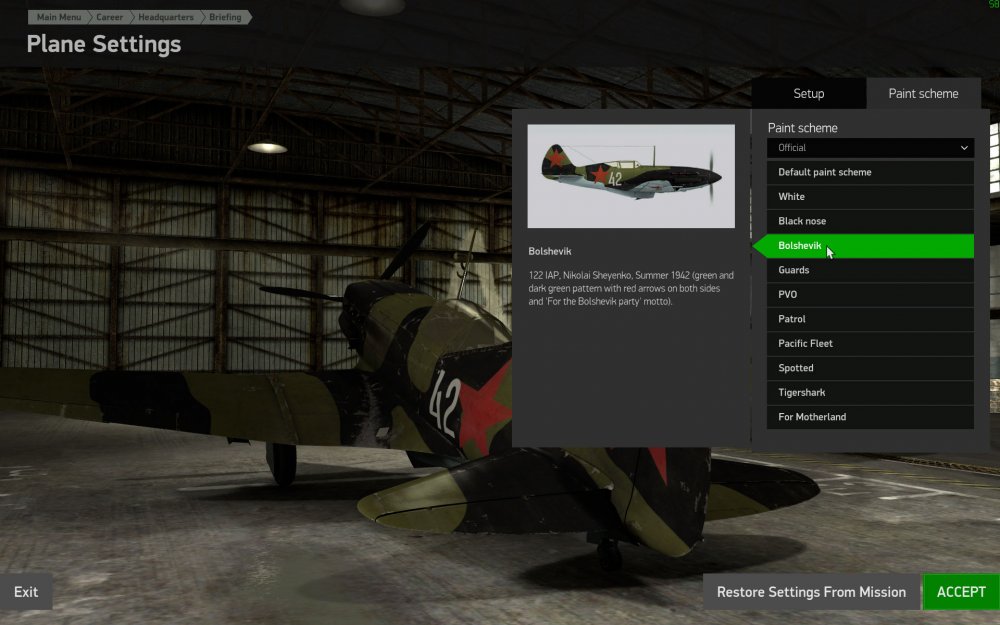The width and height of the screenshot is (1000, 625).
Task: Apply the Guards paint scheme
Action: click(x=870, y=270)
